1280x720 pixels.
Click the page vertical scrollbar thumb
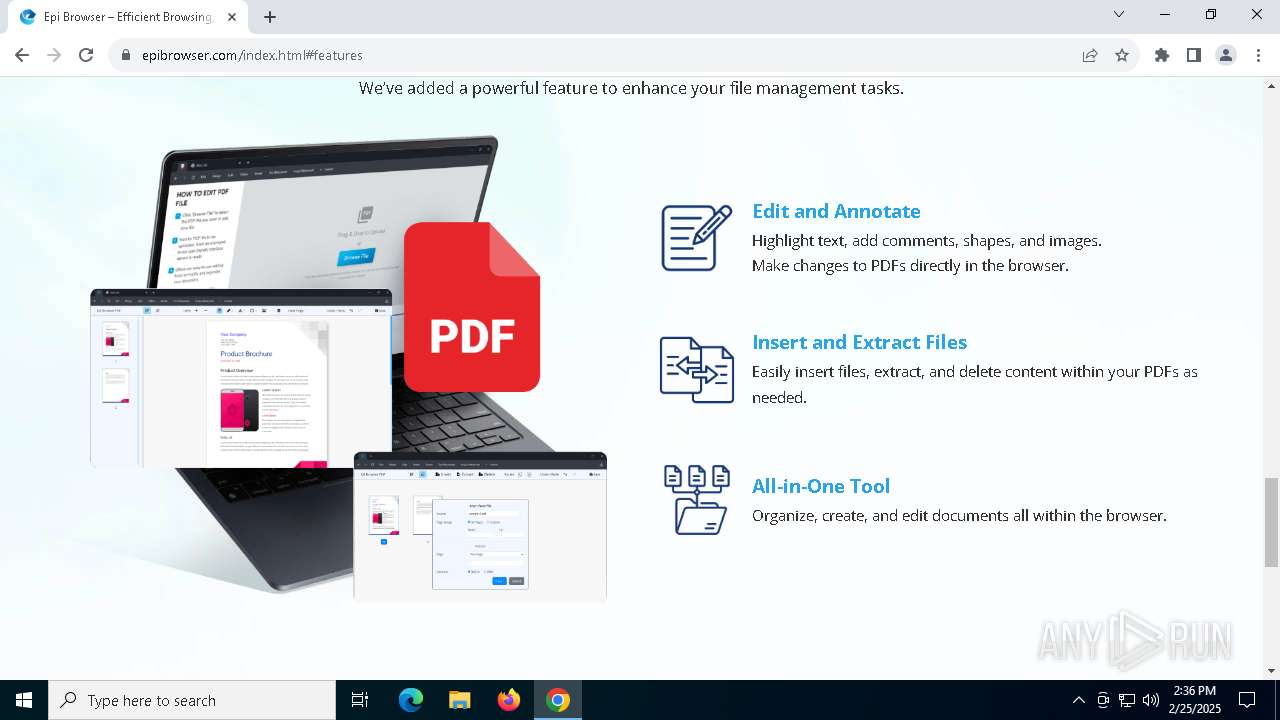[x=1271, y=522]
